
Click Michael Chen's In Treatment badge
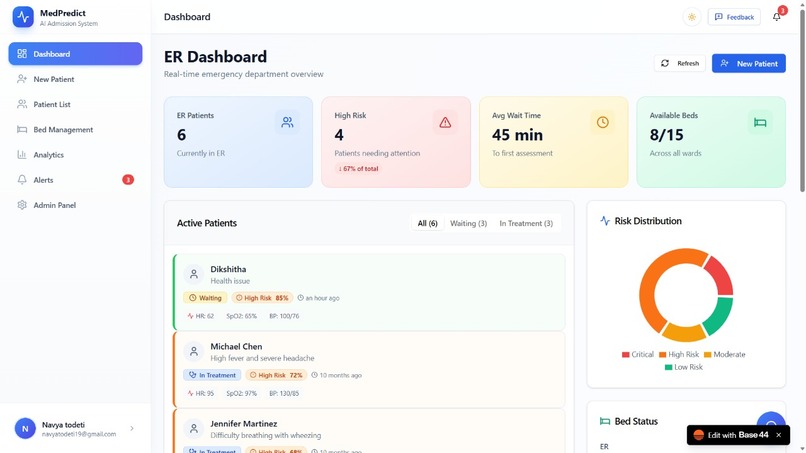[x=212, y=375]
